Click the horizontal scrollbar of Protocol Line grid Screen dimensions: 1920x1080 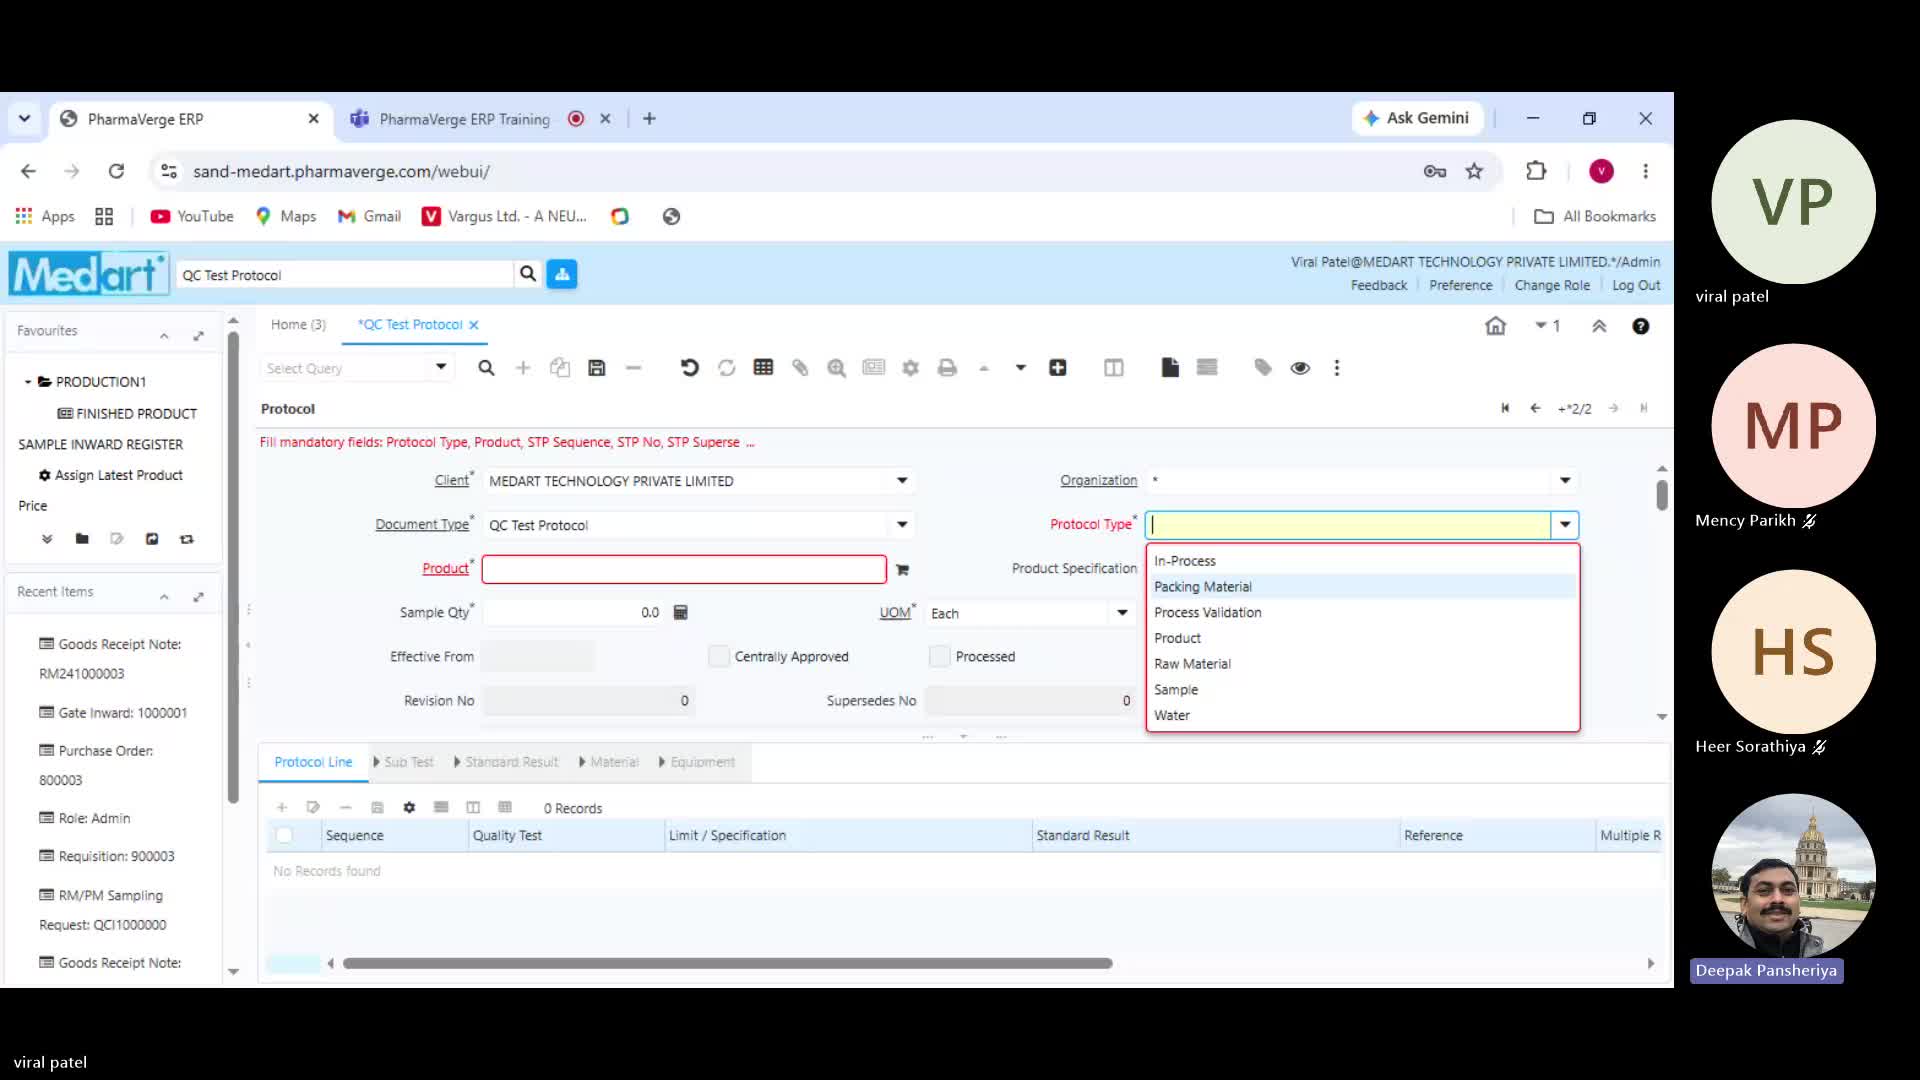(x=727, y=964)
